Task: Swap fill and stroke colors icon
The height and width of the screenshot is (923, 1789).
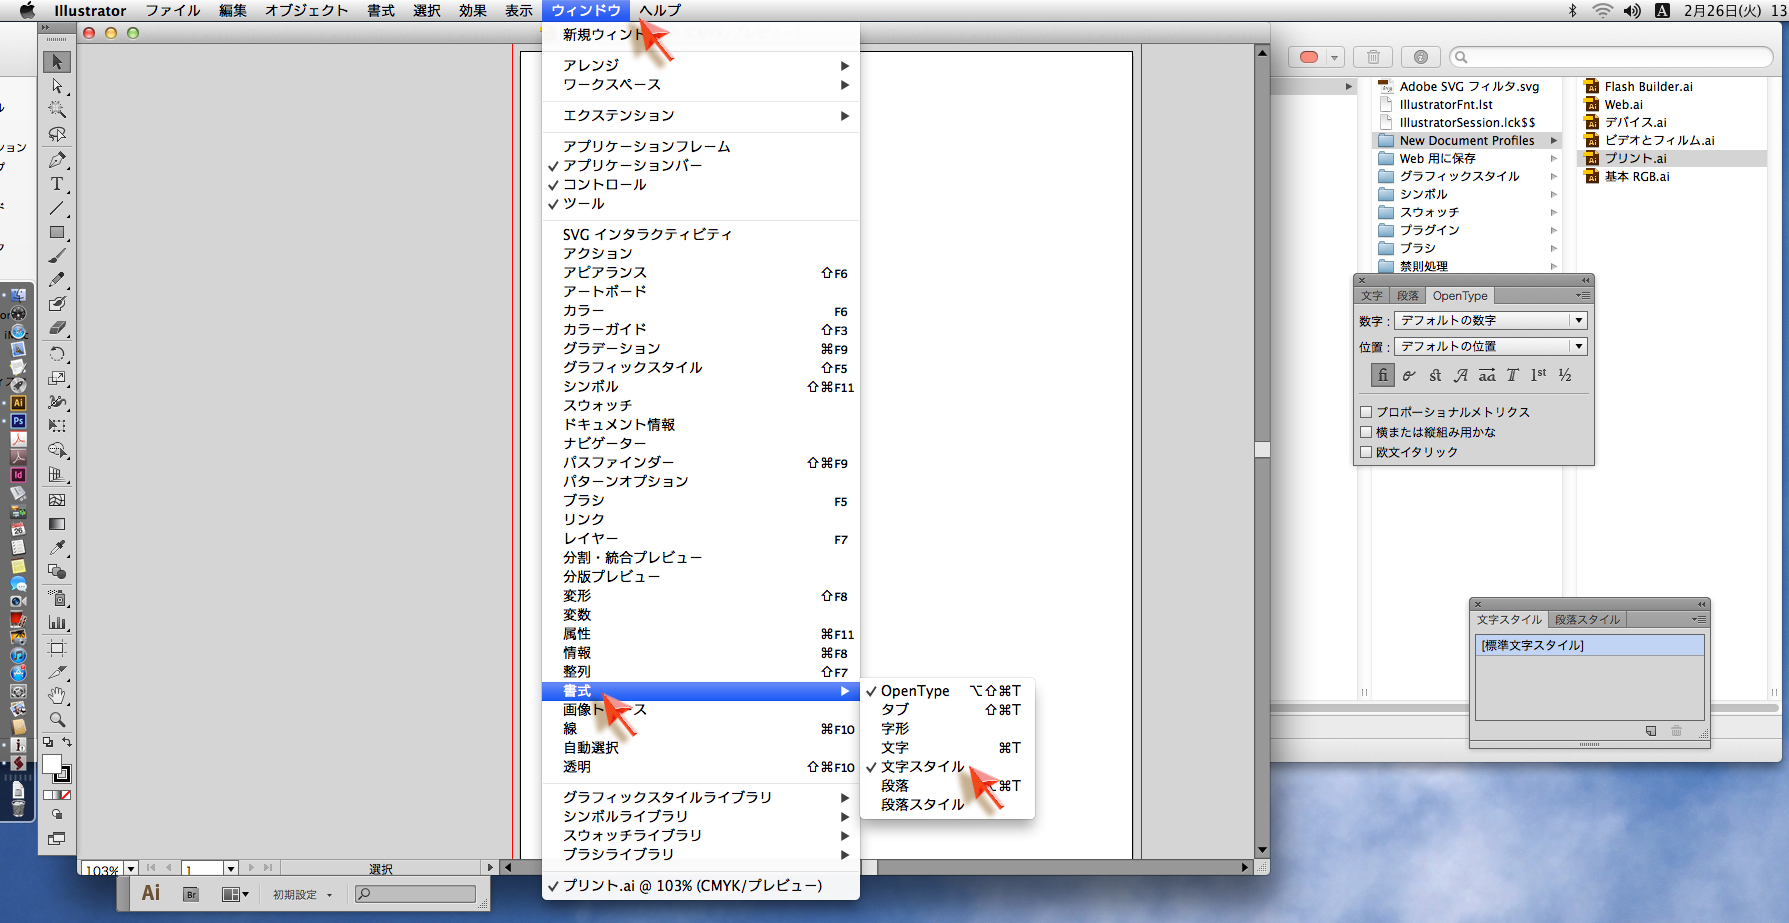Action: 67,742
